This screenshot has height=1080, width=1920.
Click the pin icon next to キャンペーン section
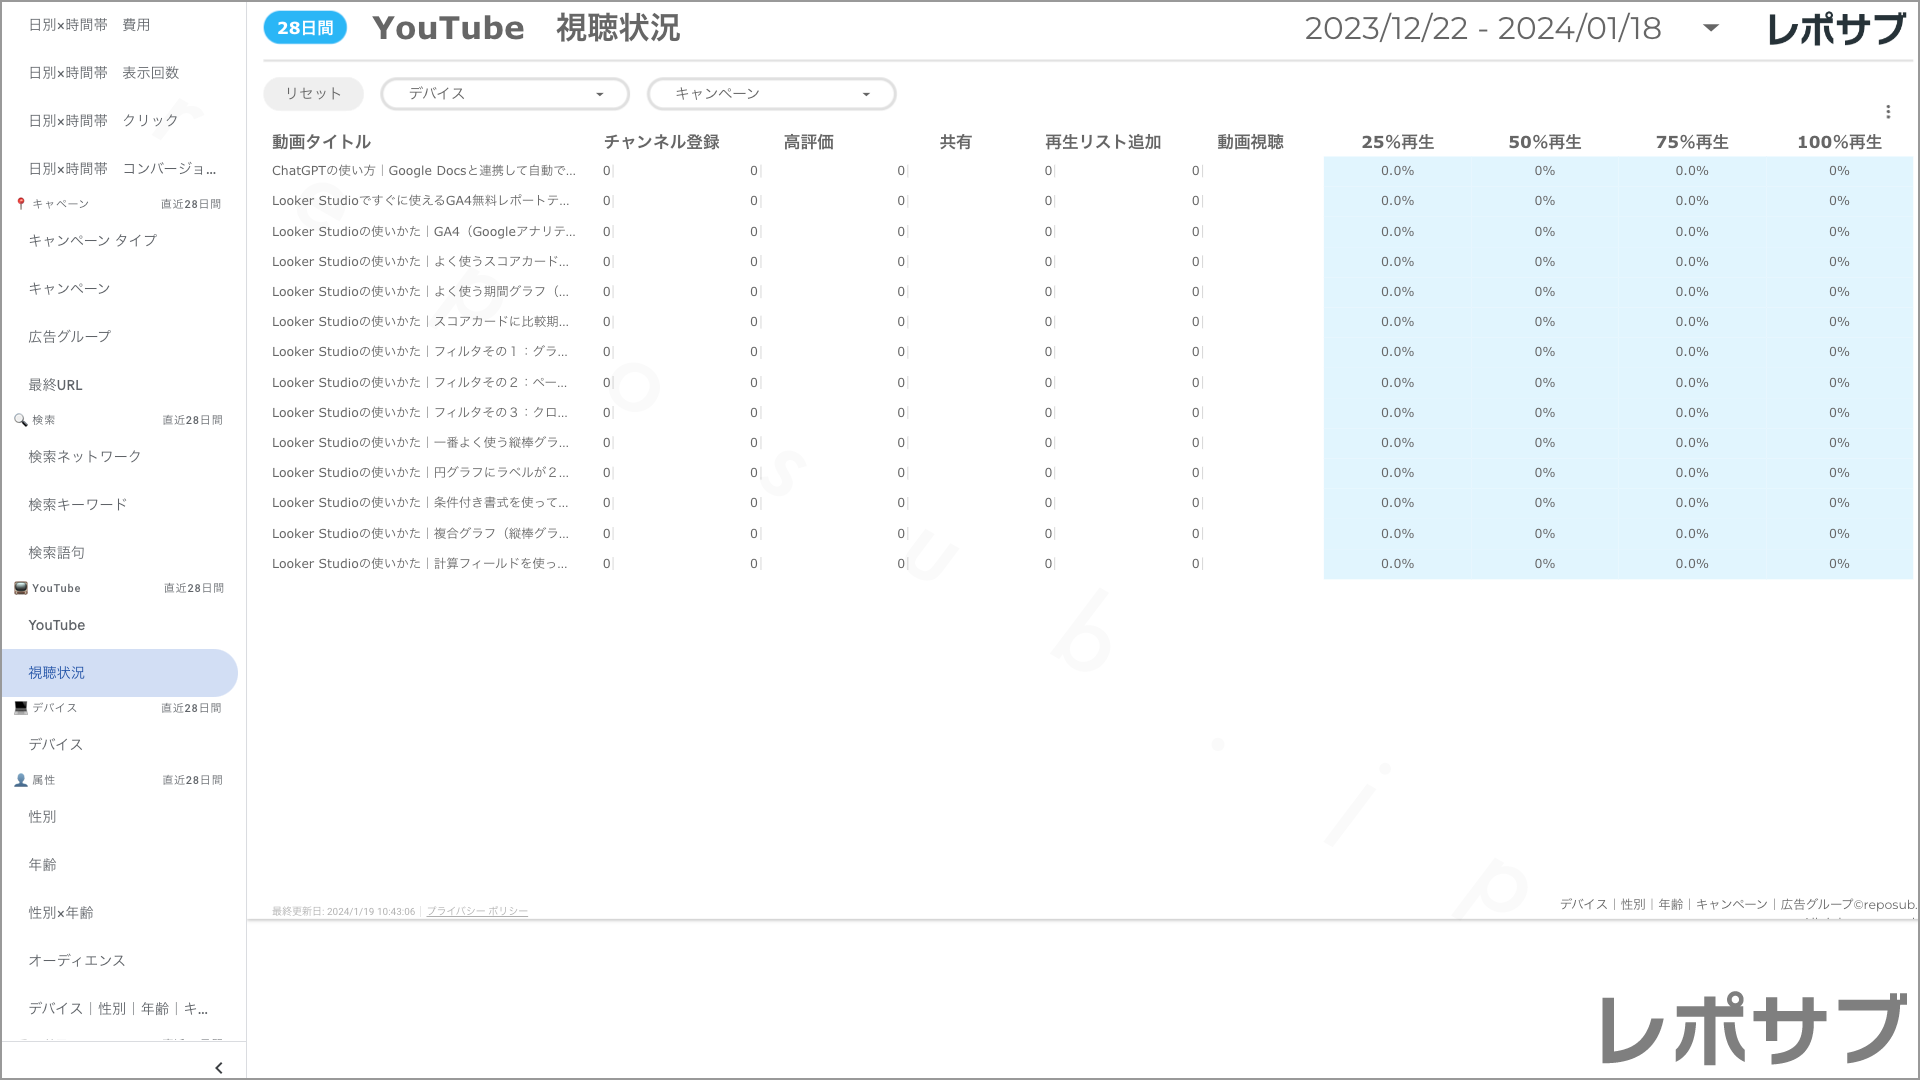tap(19, 203)
